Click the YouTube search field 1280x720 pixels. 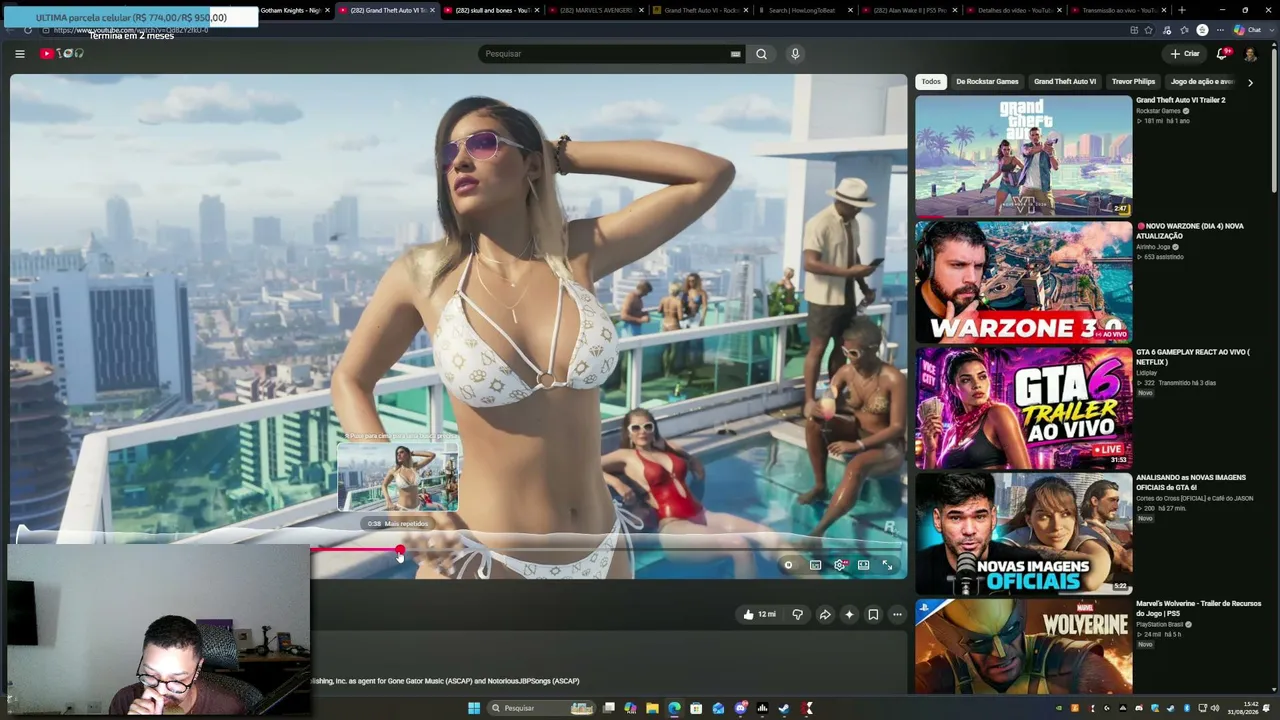click(606, 54)
